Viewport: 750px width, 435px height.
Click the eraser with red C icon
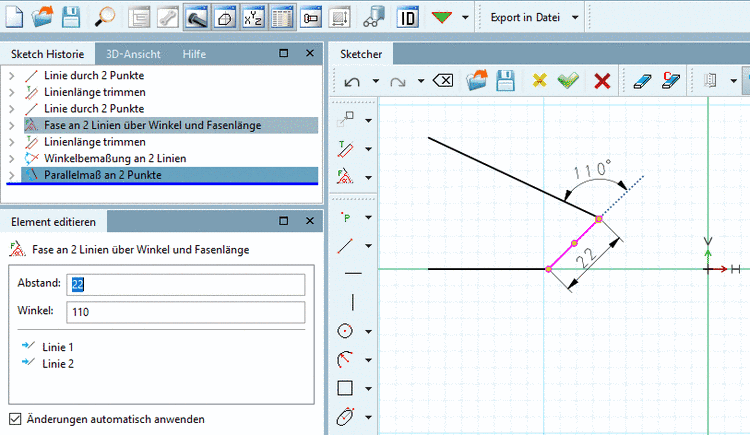point(671,80)
